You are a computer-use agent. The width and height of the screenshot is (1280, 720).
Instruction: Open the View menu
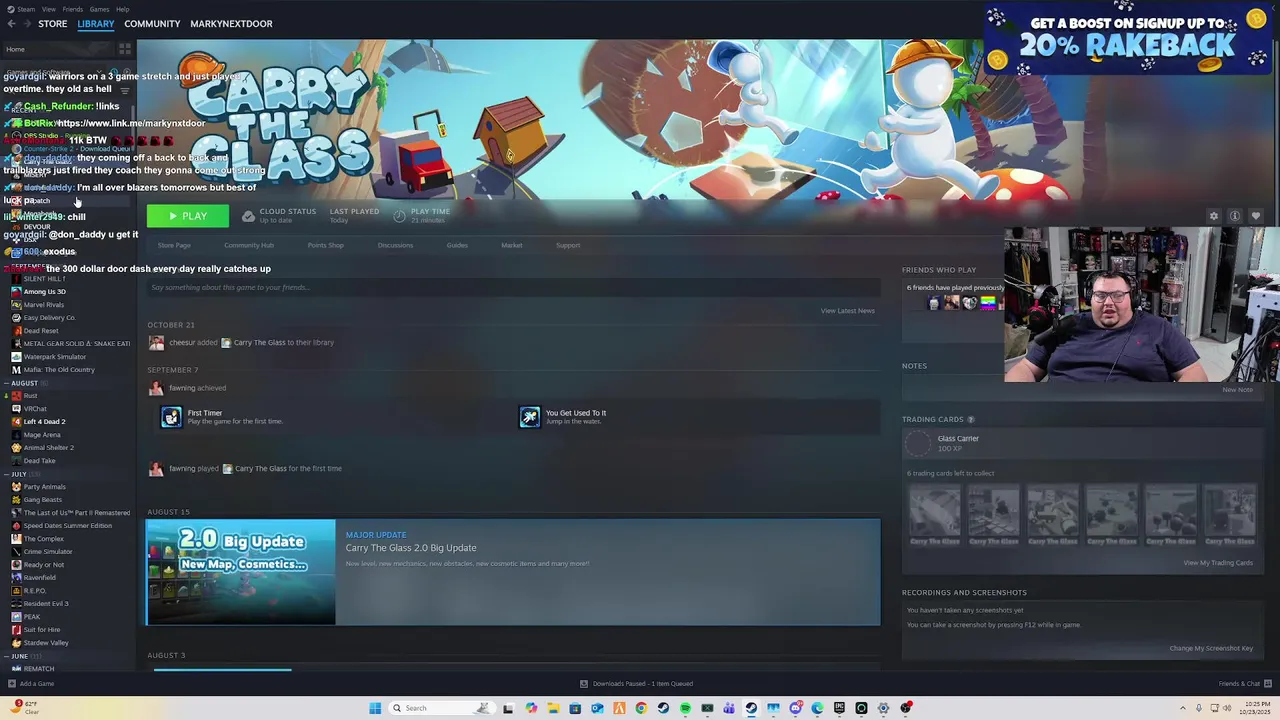[x=48, y=9]
